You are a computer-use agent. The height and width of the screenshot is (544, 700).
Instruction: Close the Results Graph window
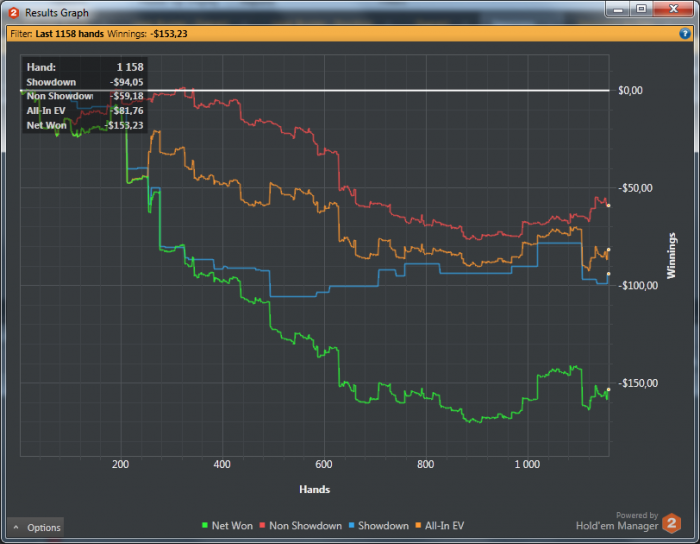(674, 9)
